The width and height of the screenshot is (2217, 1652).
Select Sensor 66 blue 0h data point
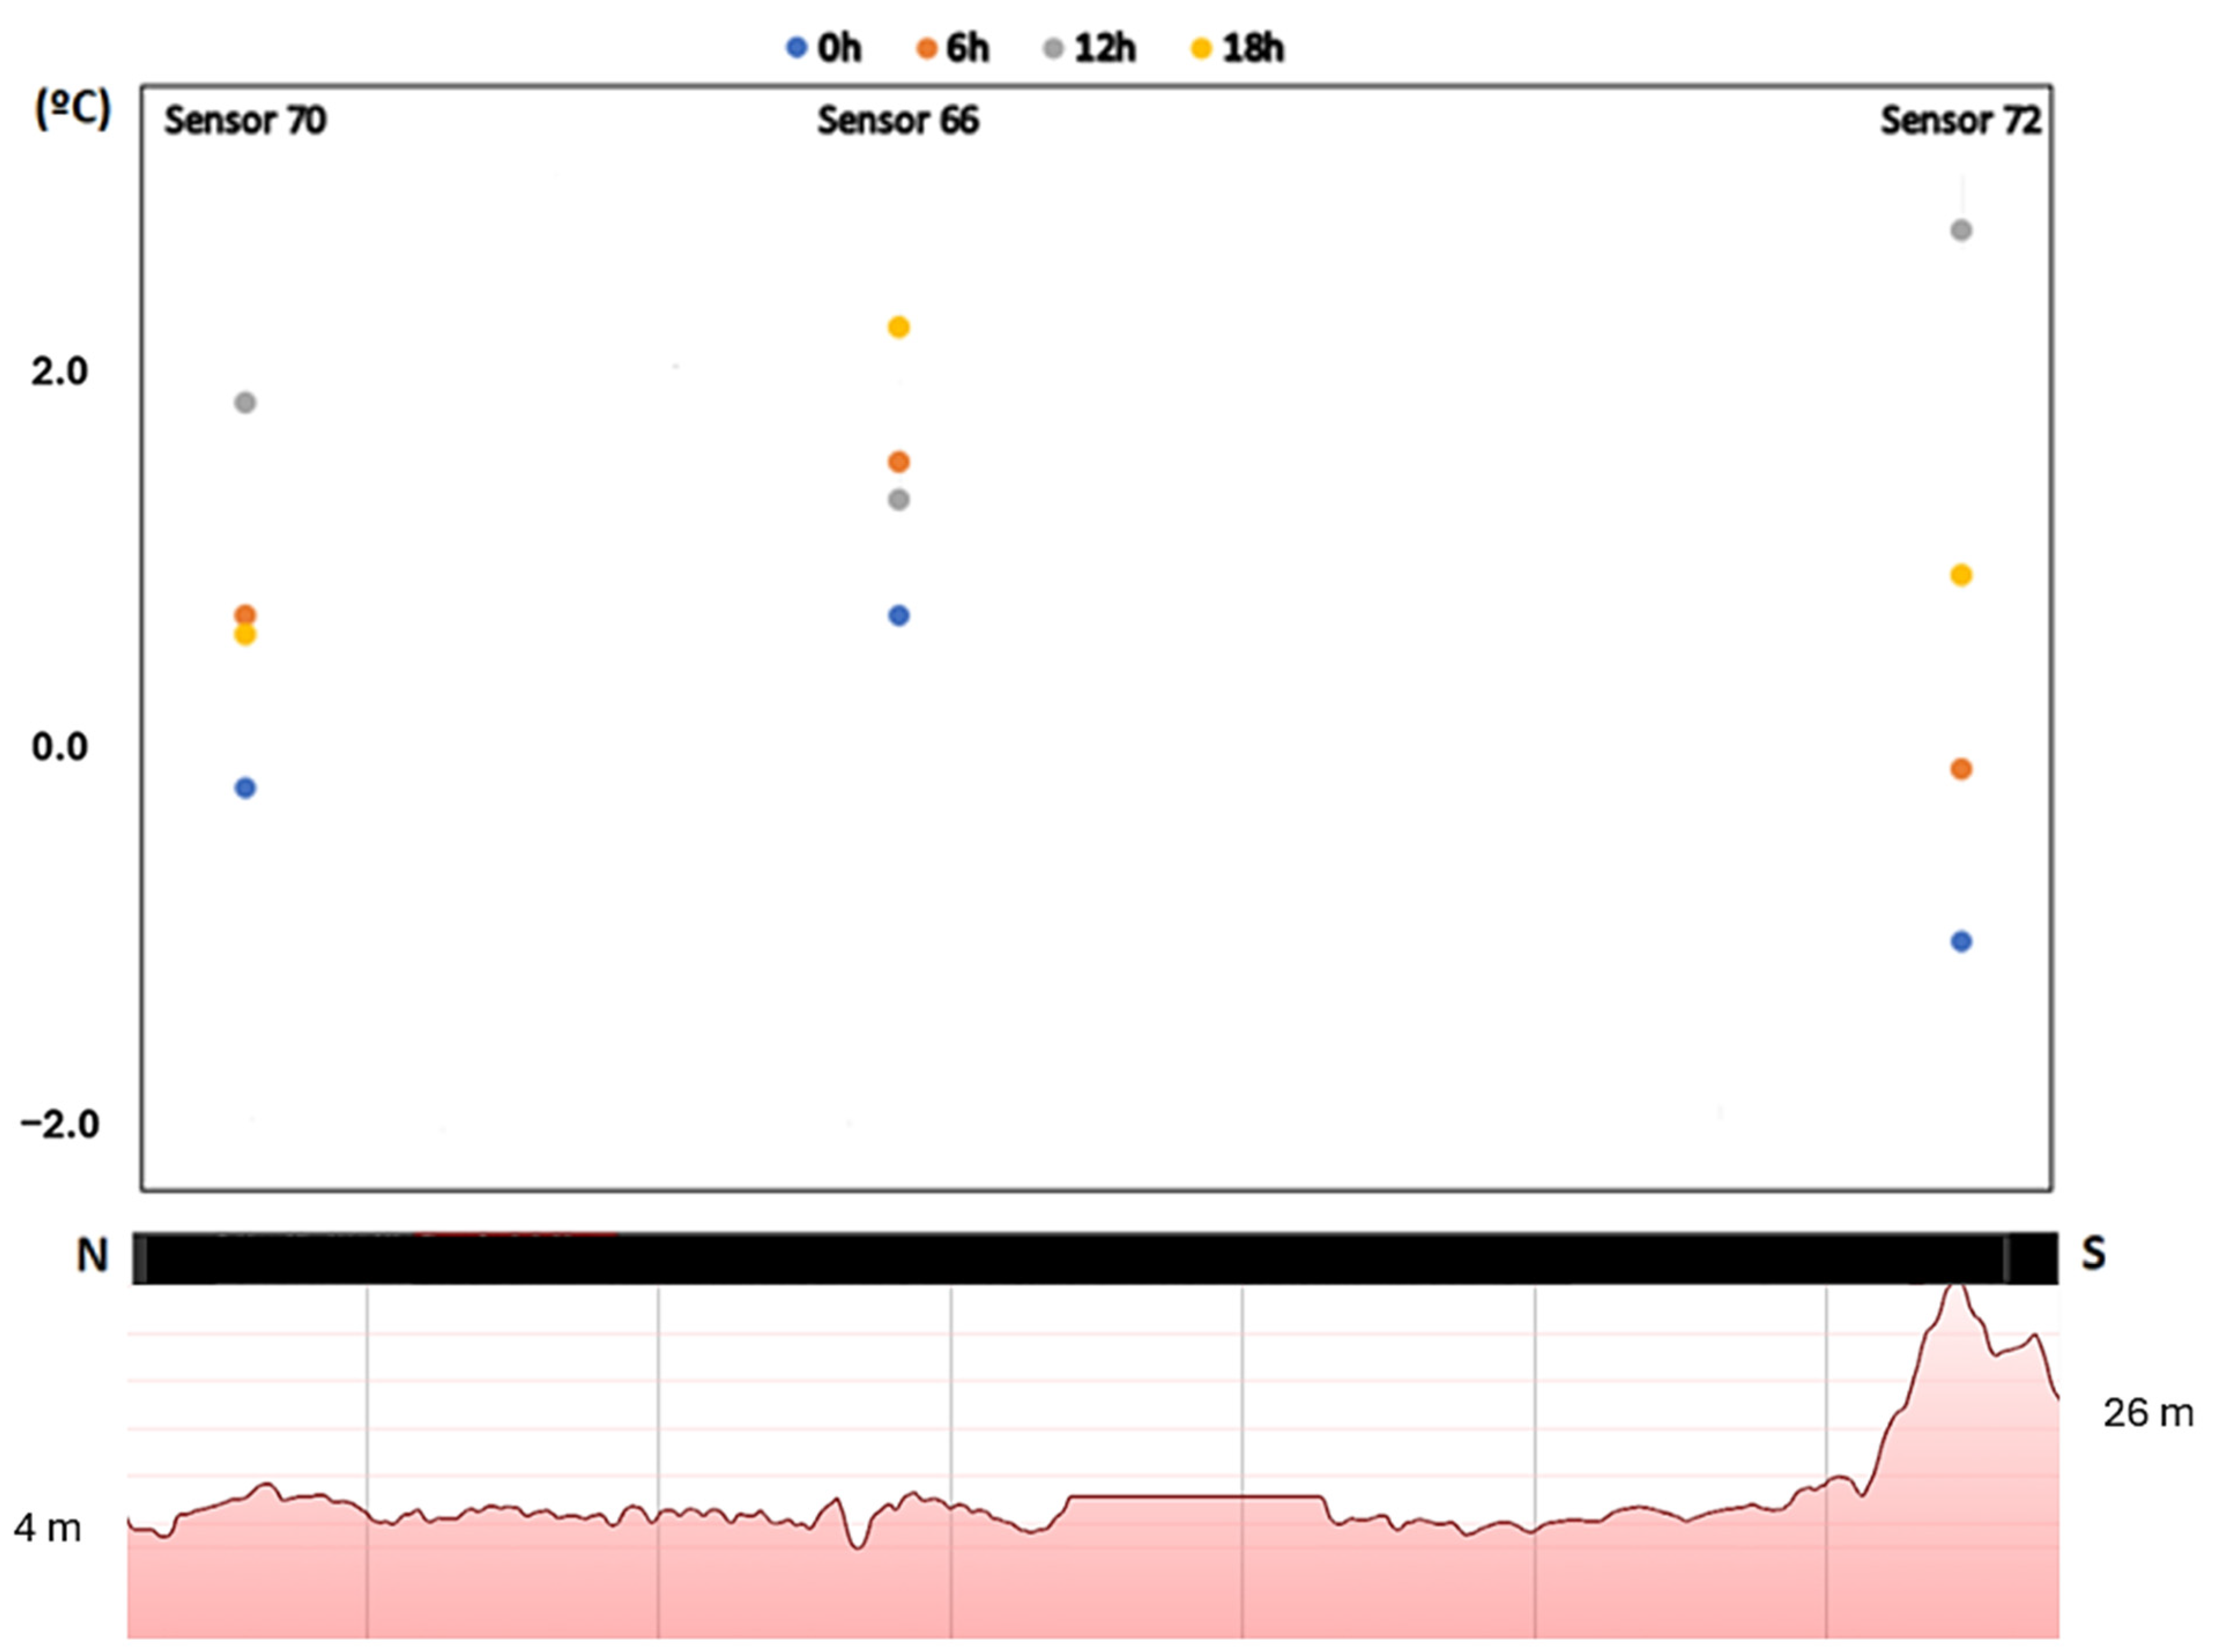pos(898,616)
